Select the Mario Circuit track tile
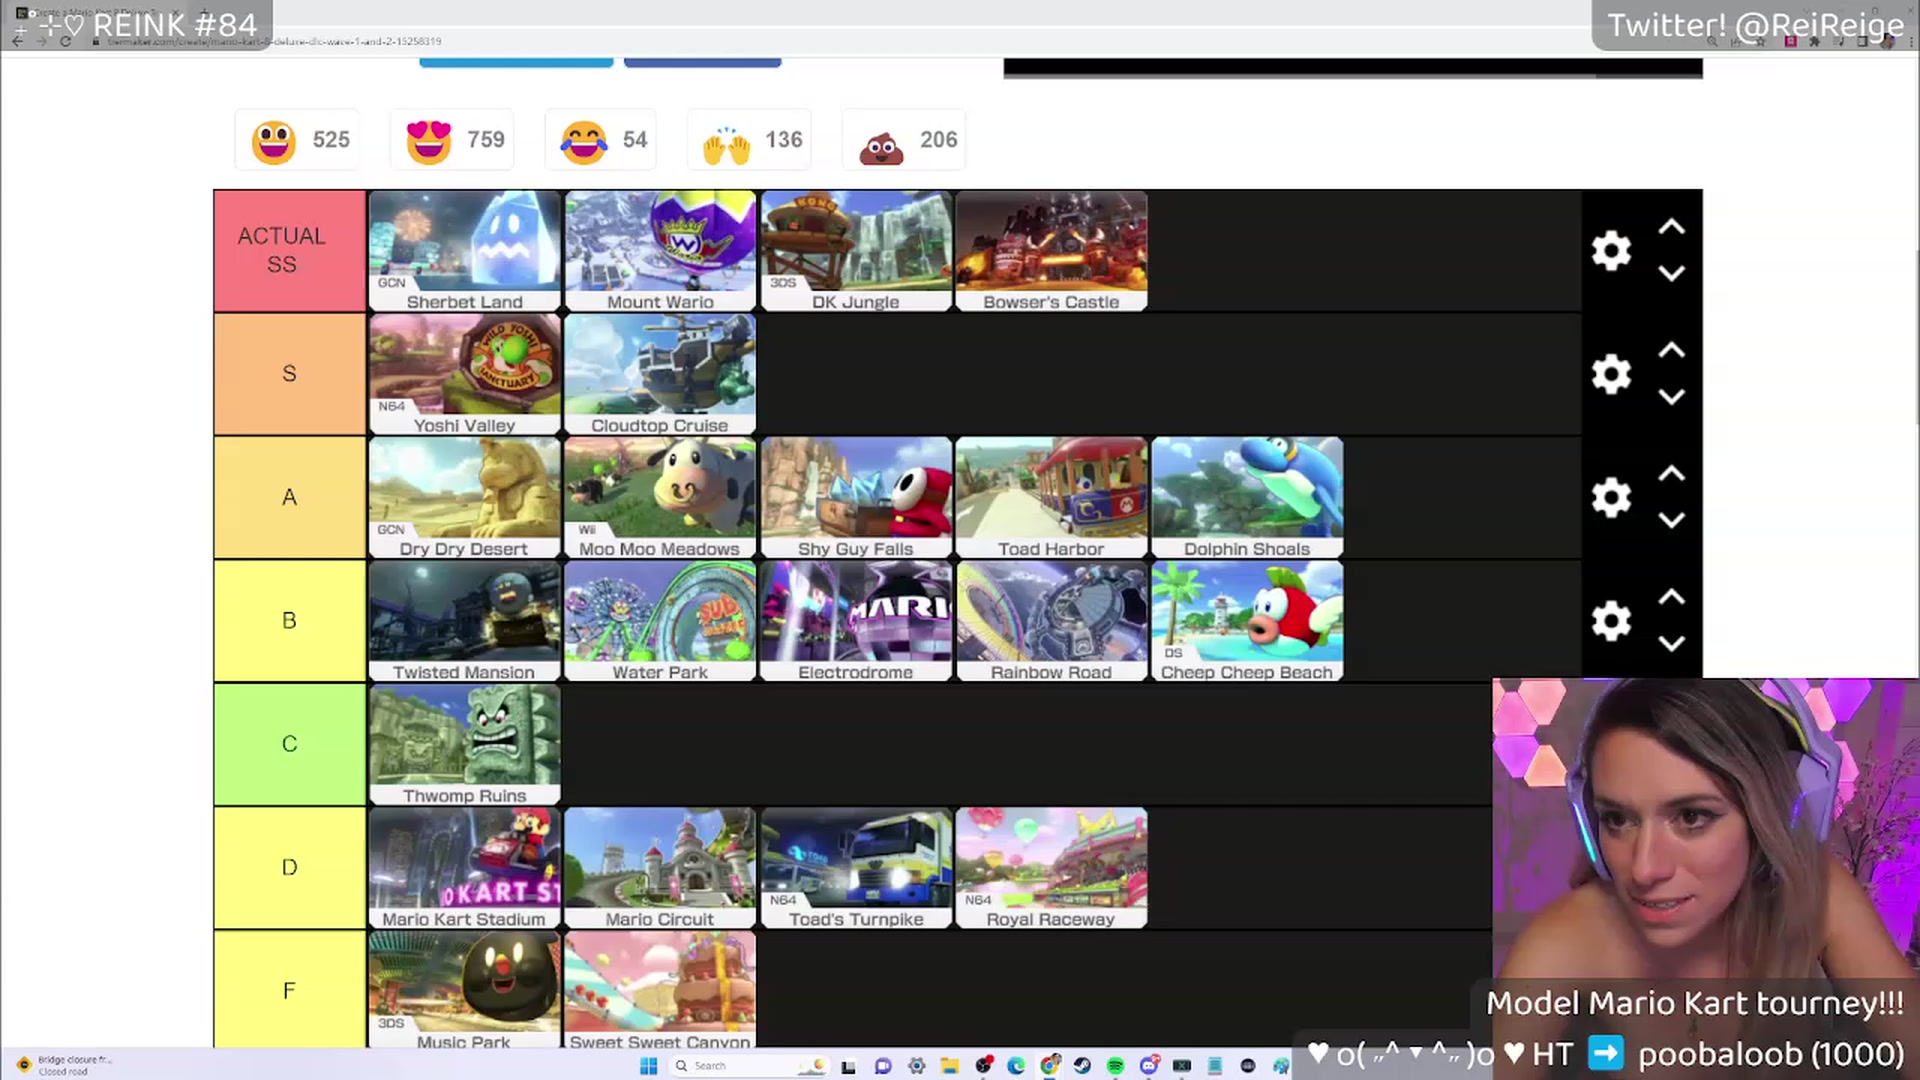Screen dimensions: 1920x1080 point(660,867)
